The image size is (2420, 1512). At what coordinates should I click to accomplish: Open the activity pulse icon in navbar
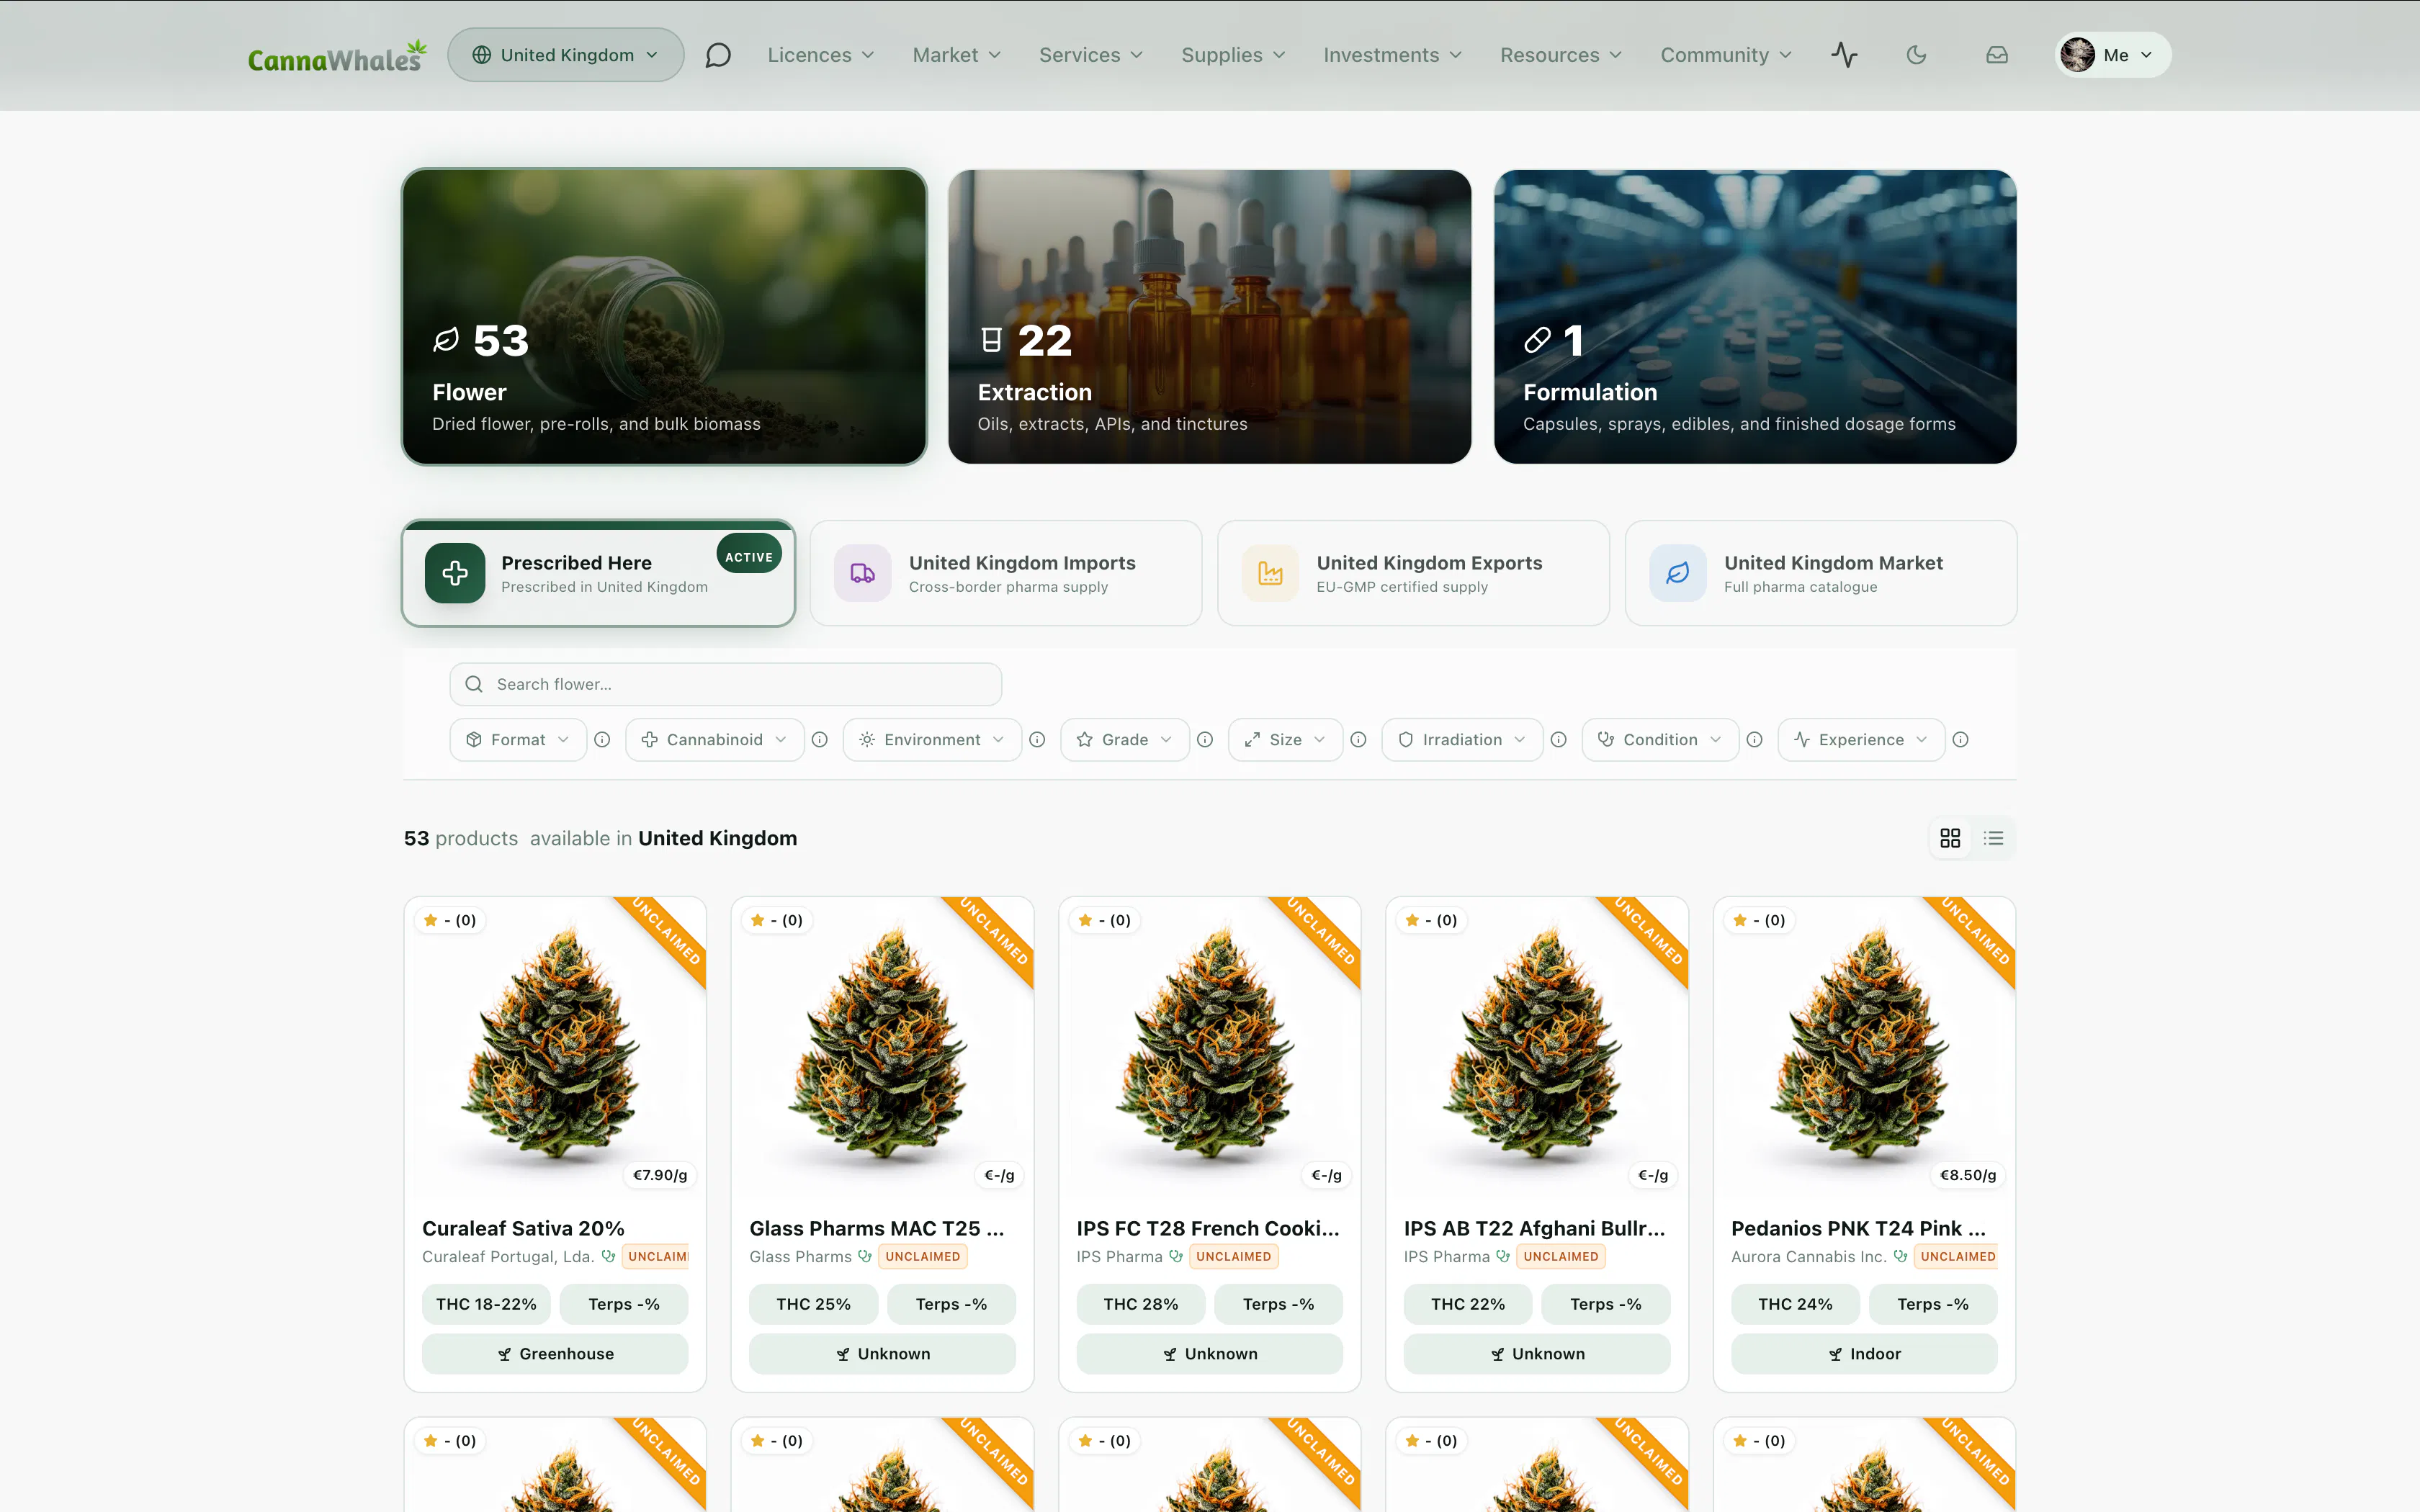[x=1844, y=55]
